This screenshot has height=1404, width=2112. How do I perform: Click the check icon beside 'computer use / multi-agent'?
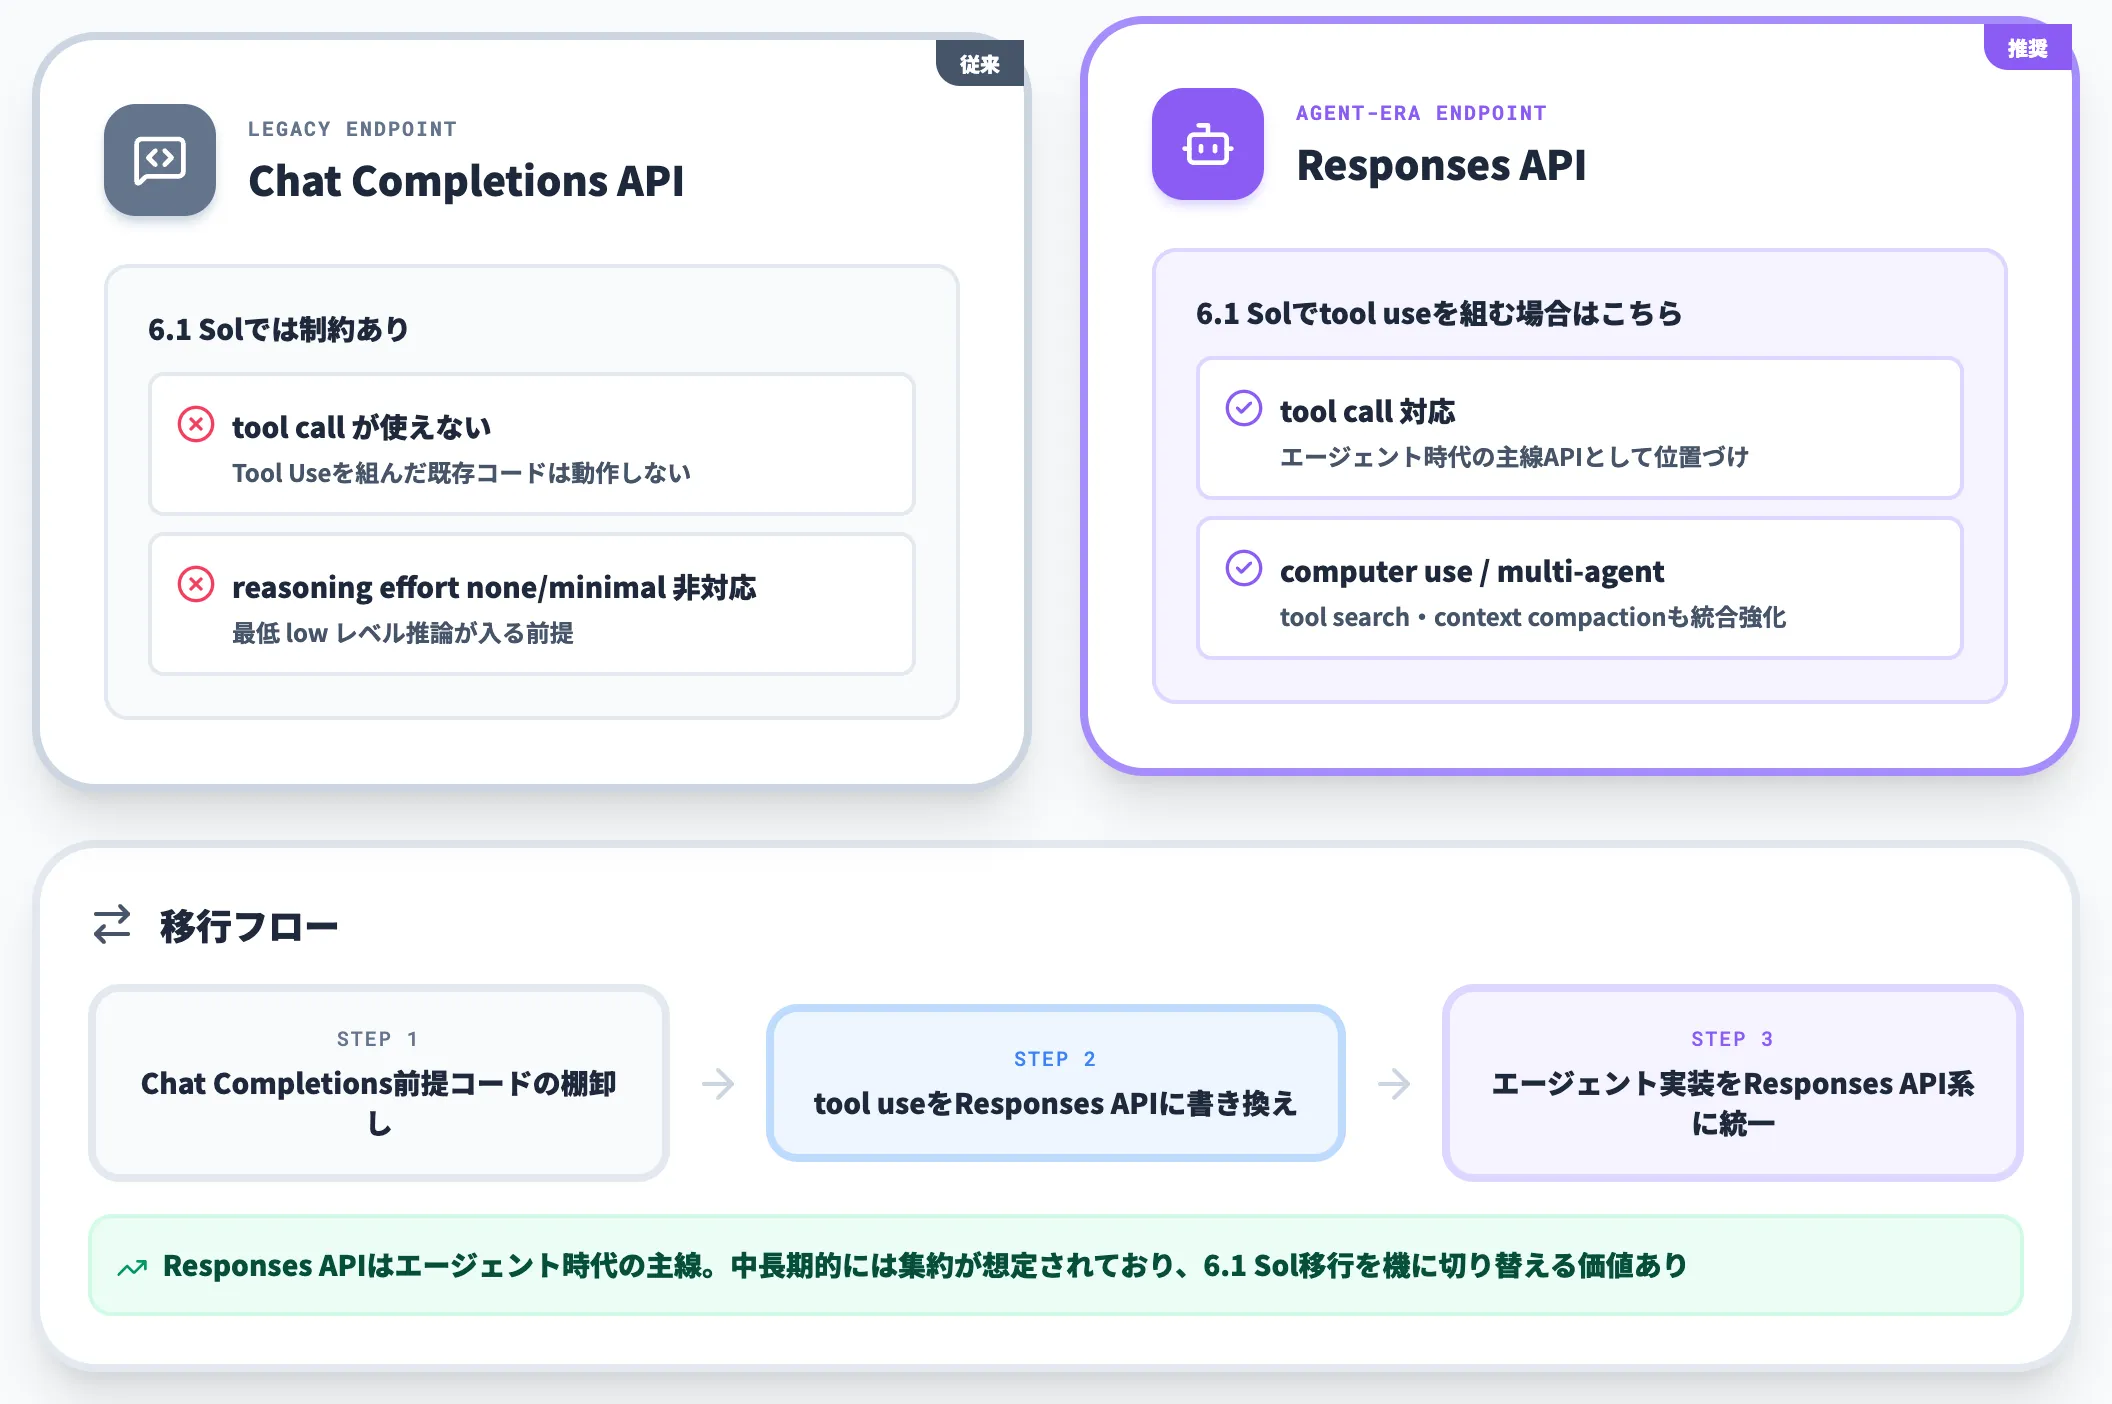click(1244, 568)
